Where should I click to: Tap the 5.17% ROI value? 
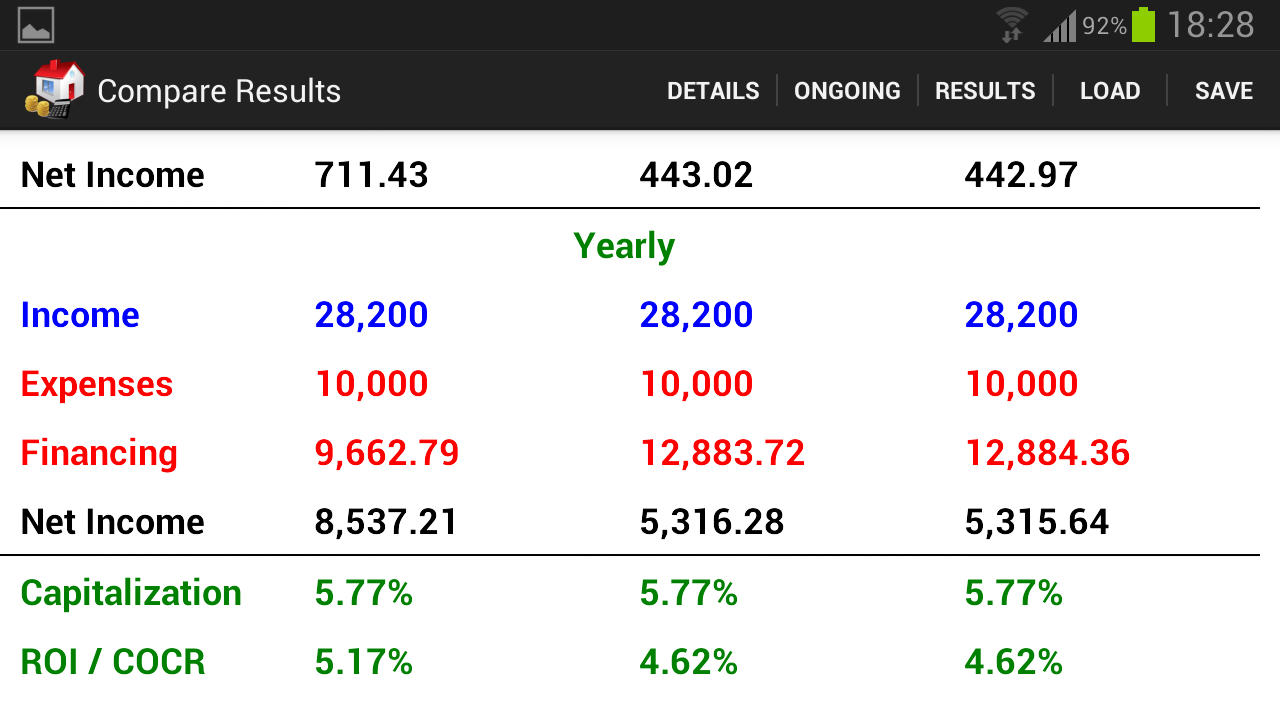363,662
